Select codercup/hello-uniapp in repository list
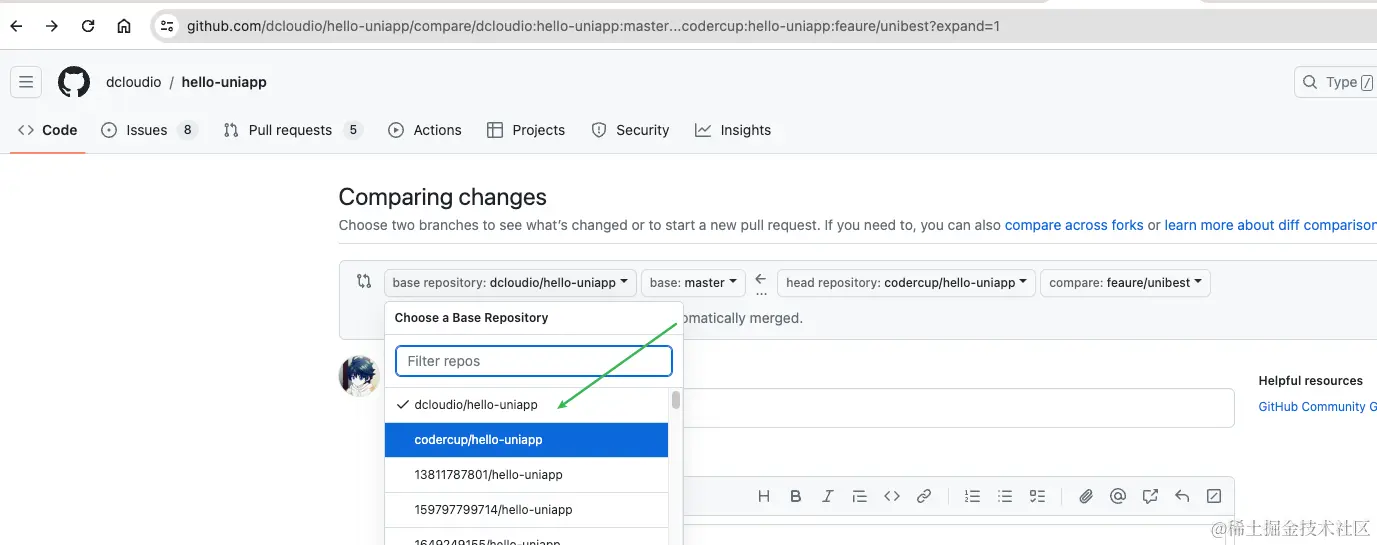 526,440
